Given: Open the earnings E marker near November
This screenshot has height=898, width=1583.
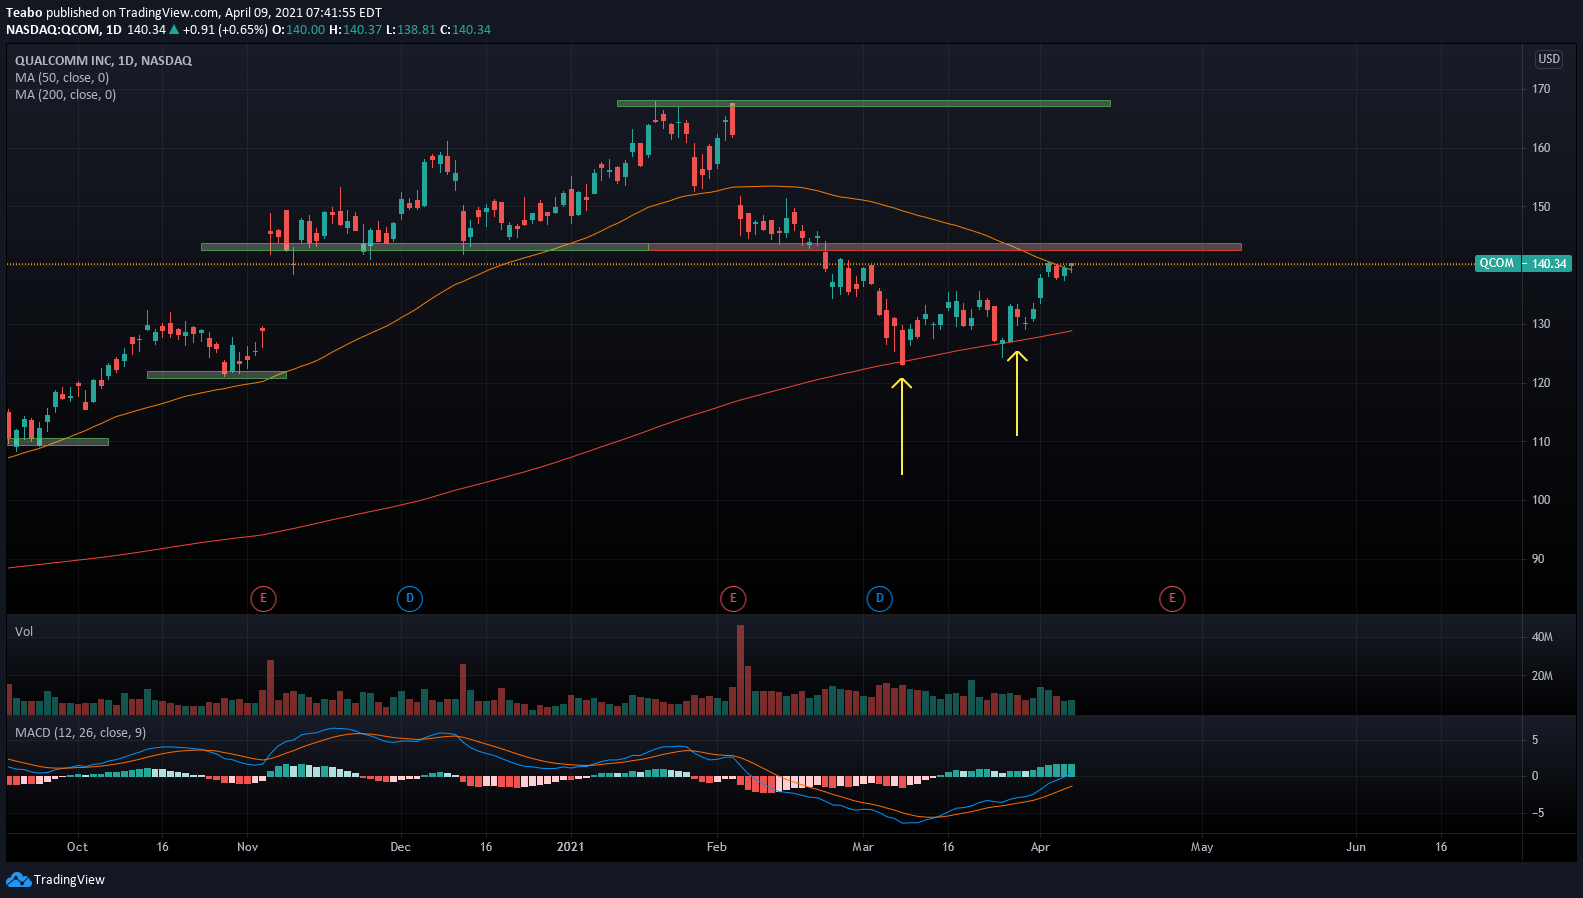Looking at the screenshot, I should pos(263,599).
